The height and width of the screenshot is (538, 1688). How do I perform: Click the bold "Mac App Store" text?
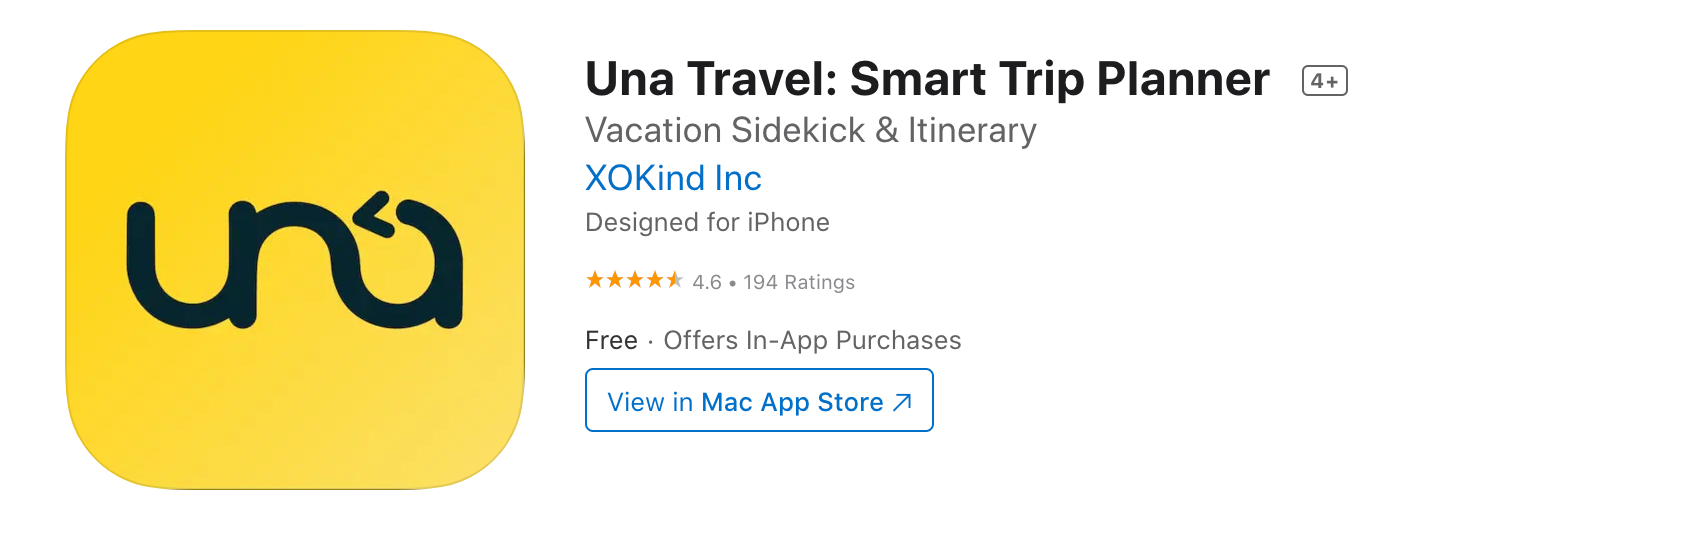(x=792, y=402)
